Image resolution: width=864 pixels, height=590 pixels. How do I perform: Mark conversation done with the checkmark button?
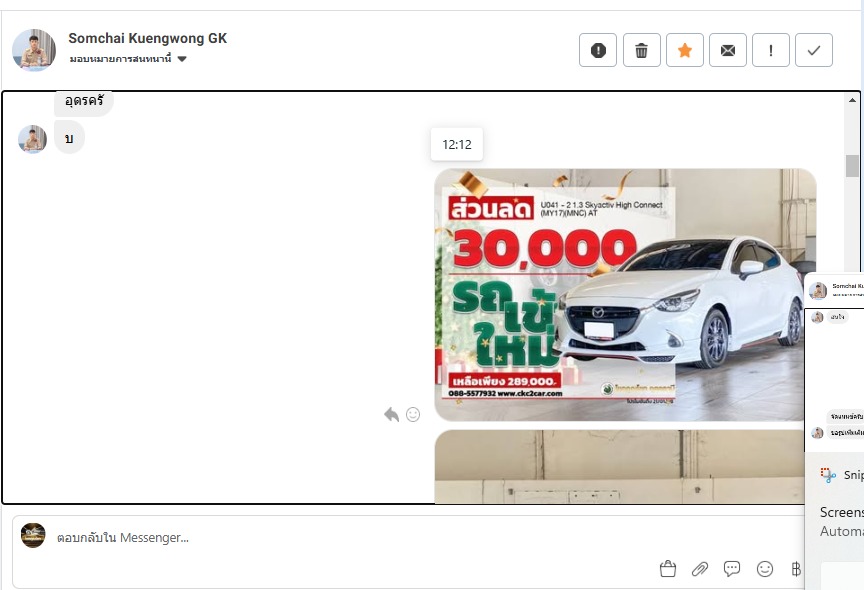coord(813,50)
